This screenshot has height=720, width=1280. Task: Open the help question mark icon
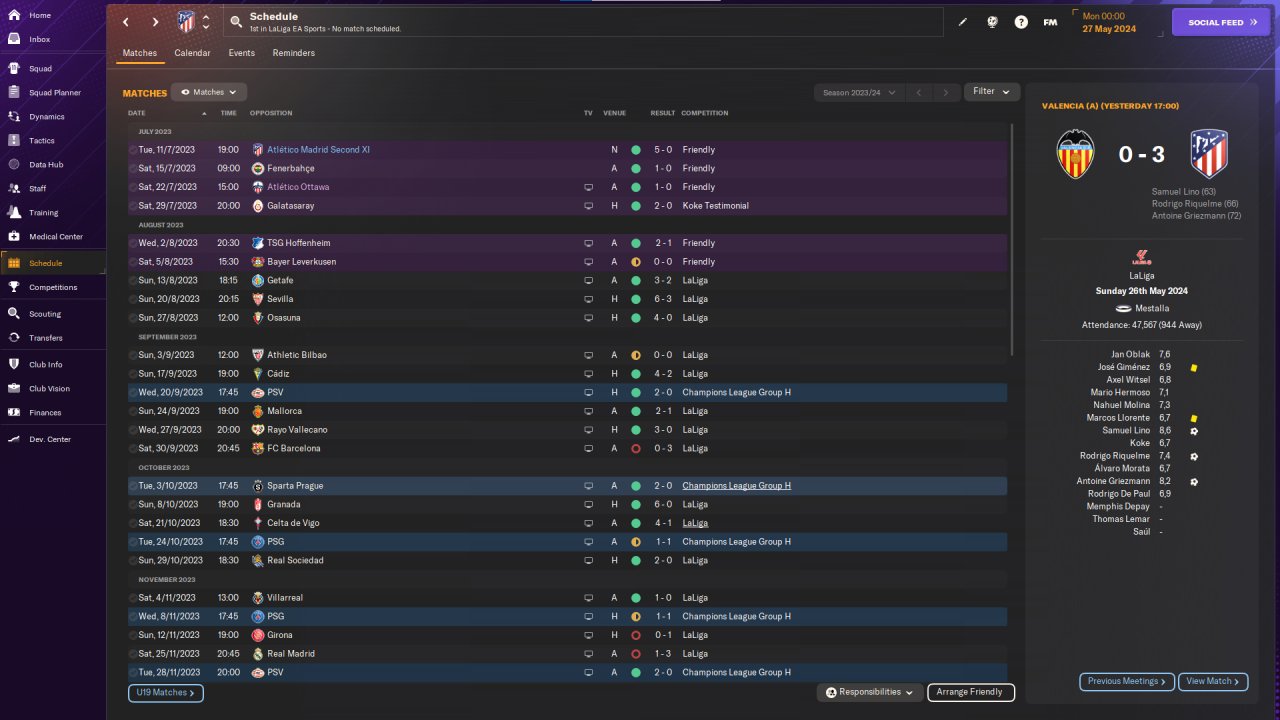(x=1020, y=22)
